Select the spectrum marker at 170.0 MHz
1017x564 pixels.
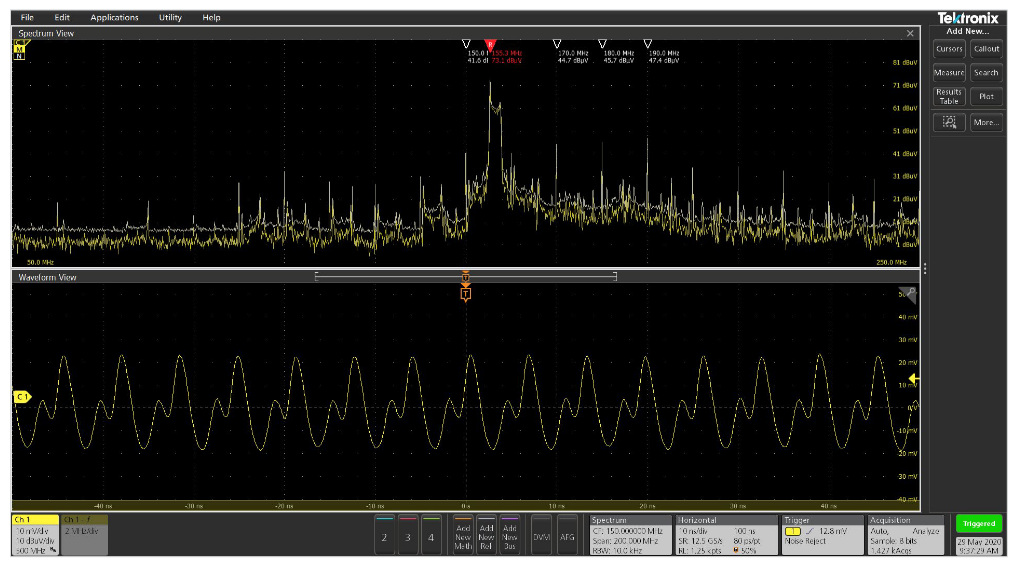pyautogui.click(x=556, y=44)
